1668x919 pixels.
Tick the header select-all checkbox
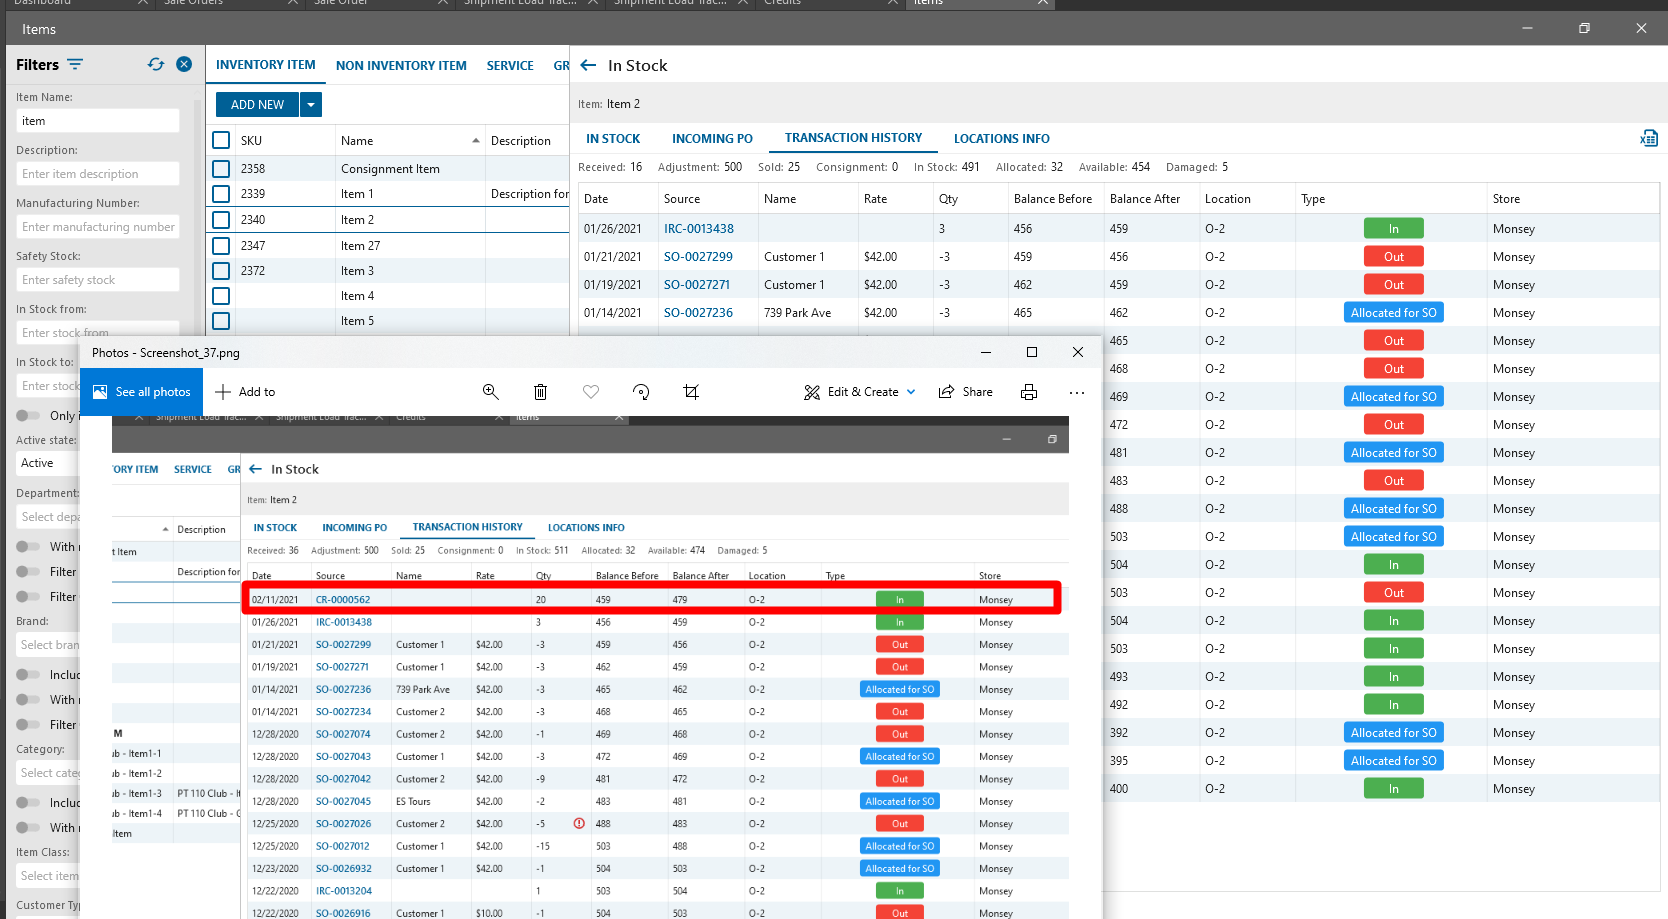click(222, 141)
